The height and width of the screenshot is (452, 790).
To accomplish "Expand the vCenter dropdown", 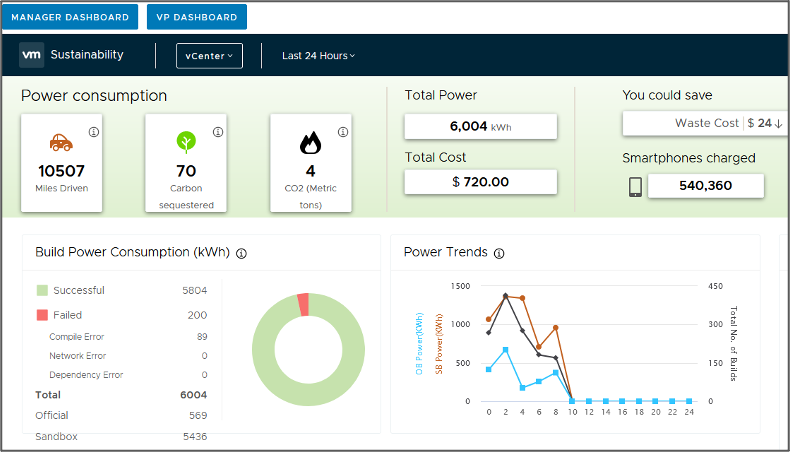I will (x=209, y=56).
